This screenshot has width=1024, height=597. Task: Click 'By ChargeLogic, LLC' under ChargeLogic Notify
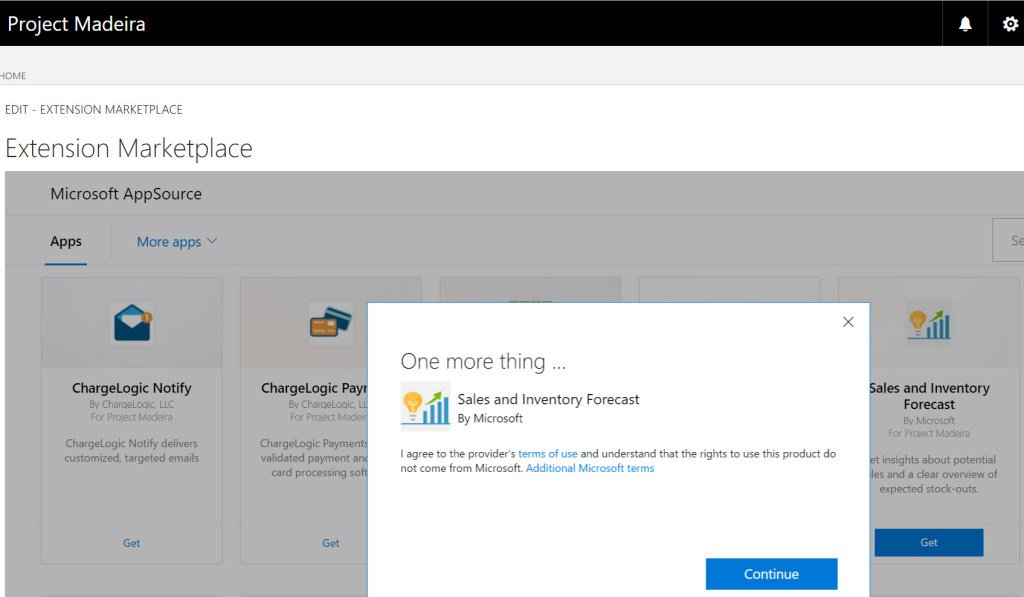[131, 404]
